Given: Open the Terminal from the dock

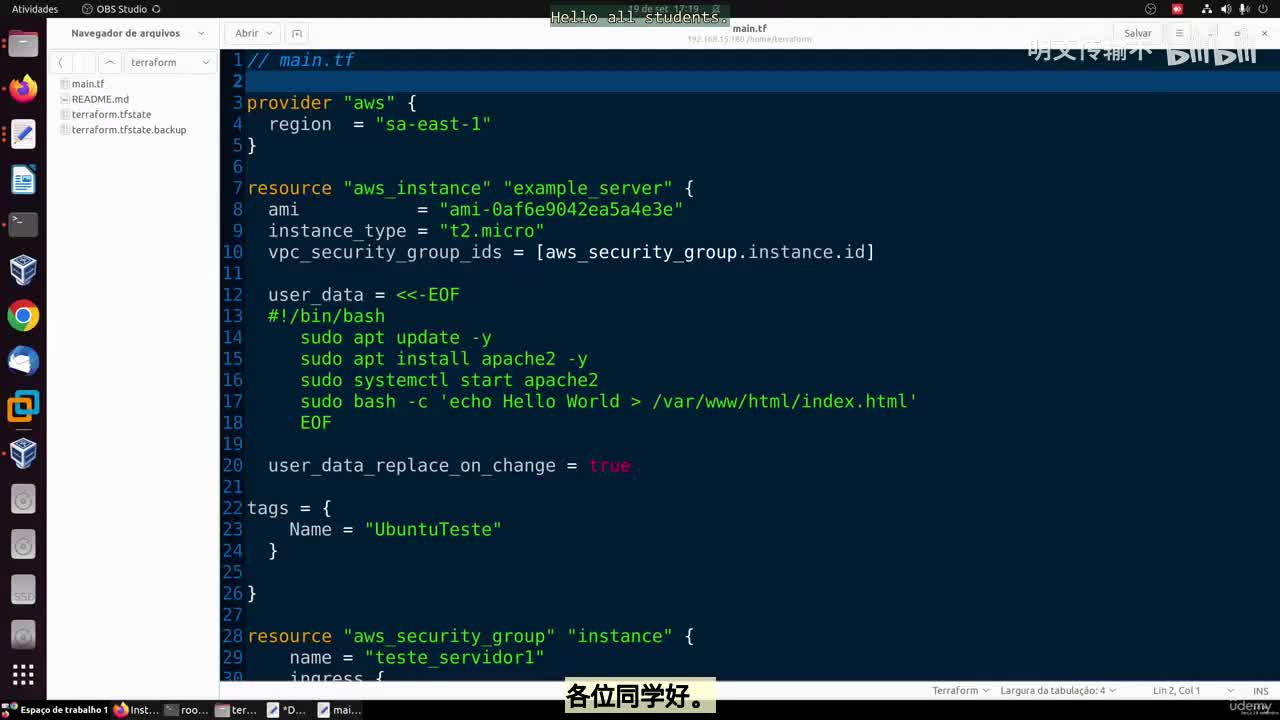Looking at the screenshot, I should pos(23,224).
